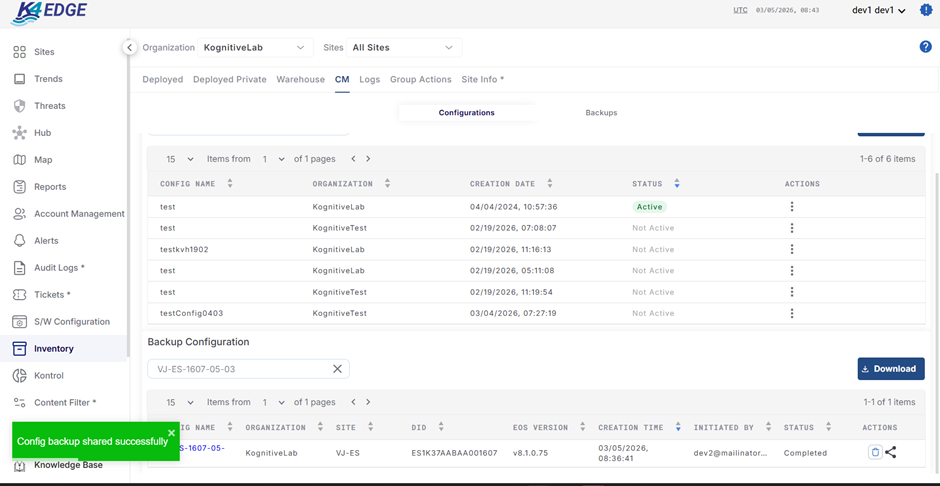The image size is (940, 486).
Task: Go to Hub in the sidebar
Action: pyautogui.click(x=43, y=133)
